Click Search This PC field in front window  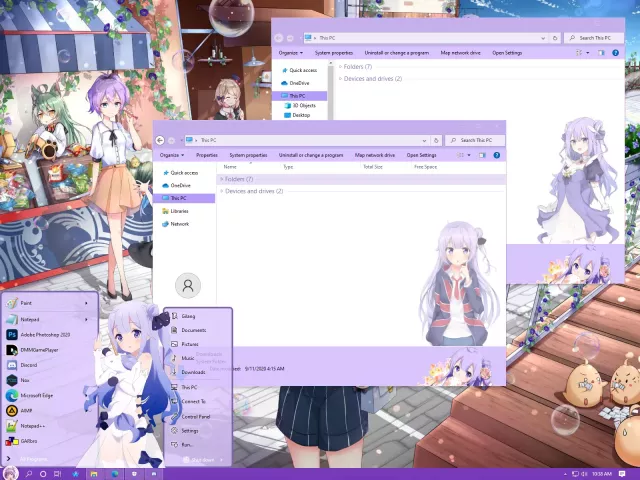coord(475,140)
